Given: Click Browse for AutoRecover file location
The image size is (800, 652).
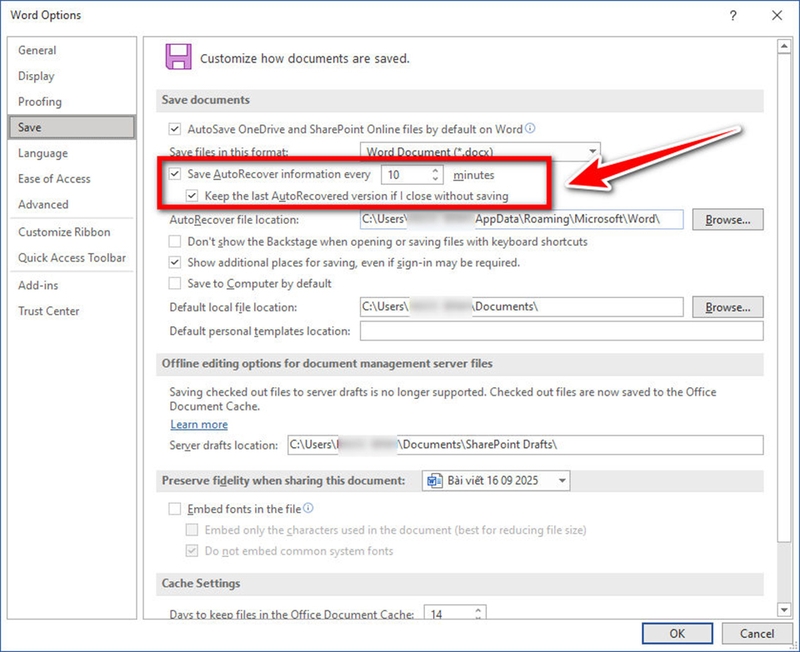Looking at the screenshot, I should pyautogui.click(x=728, y=219).
